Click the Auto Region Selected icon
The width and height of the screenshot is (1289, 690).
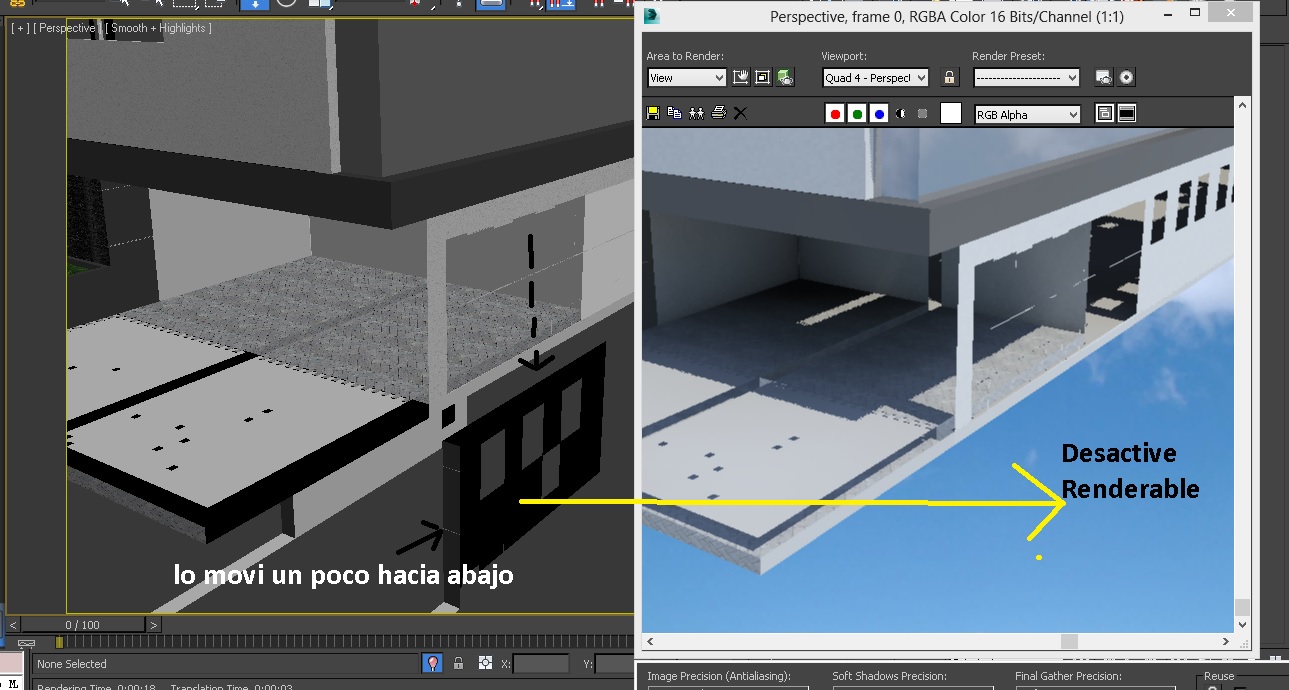click(763, 77)
